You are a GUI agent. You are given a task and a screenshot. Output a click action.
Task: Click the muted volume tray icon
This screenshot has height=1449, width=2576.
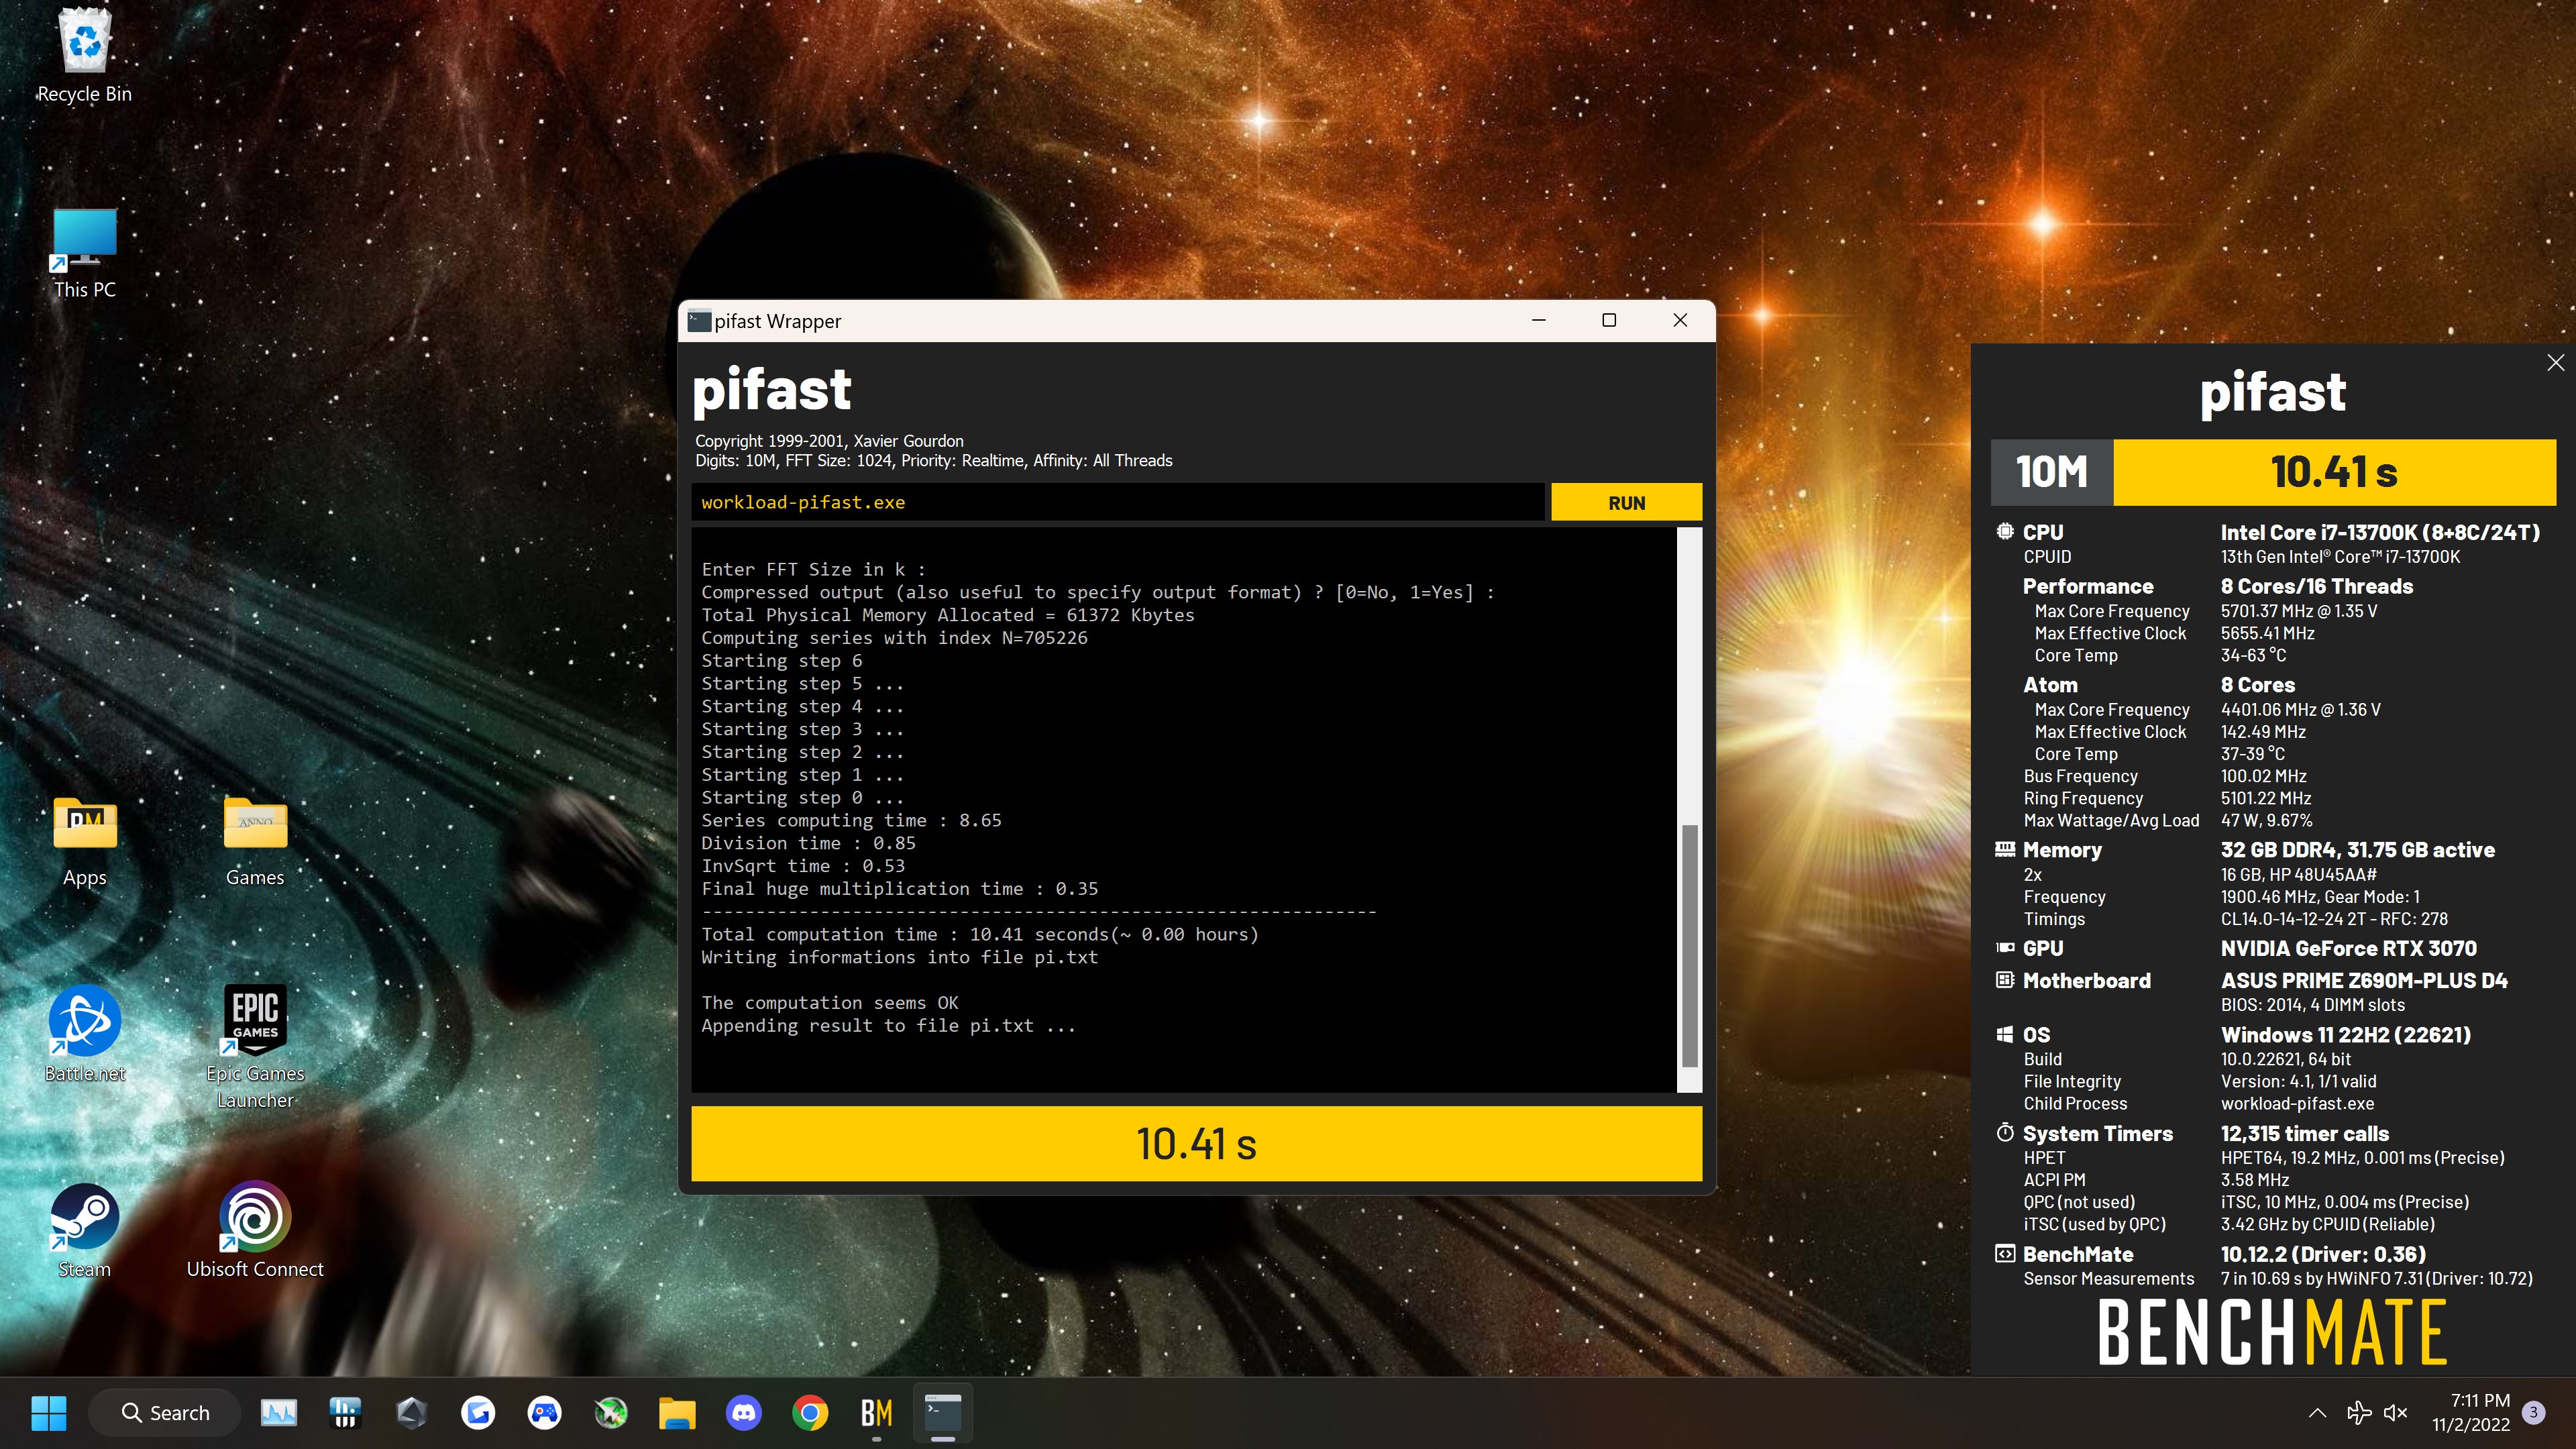(x=2395, y=1413)
